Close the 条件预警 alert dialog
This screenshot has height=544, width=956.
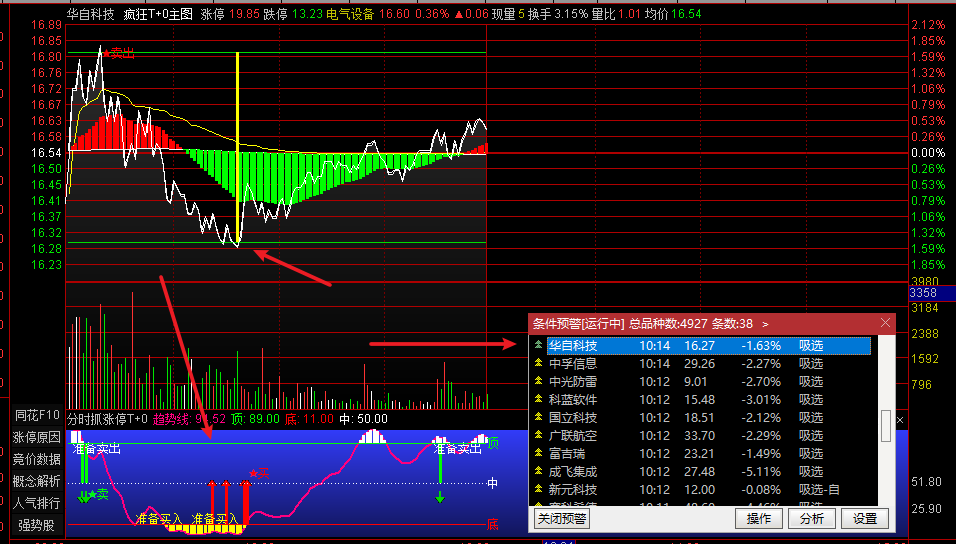click(885, 323)
